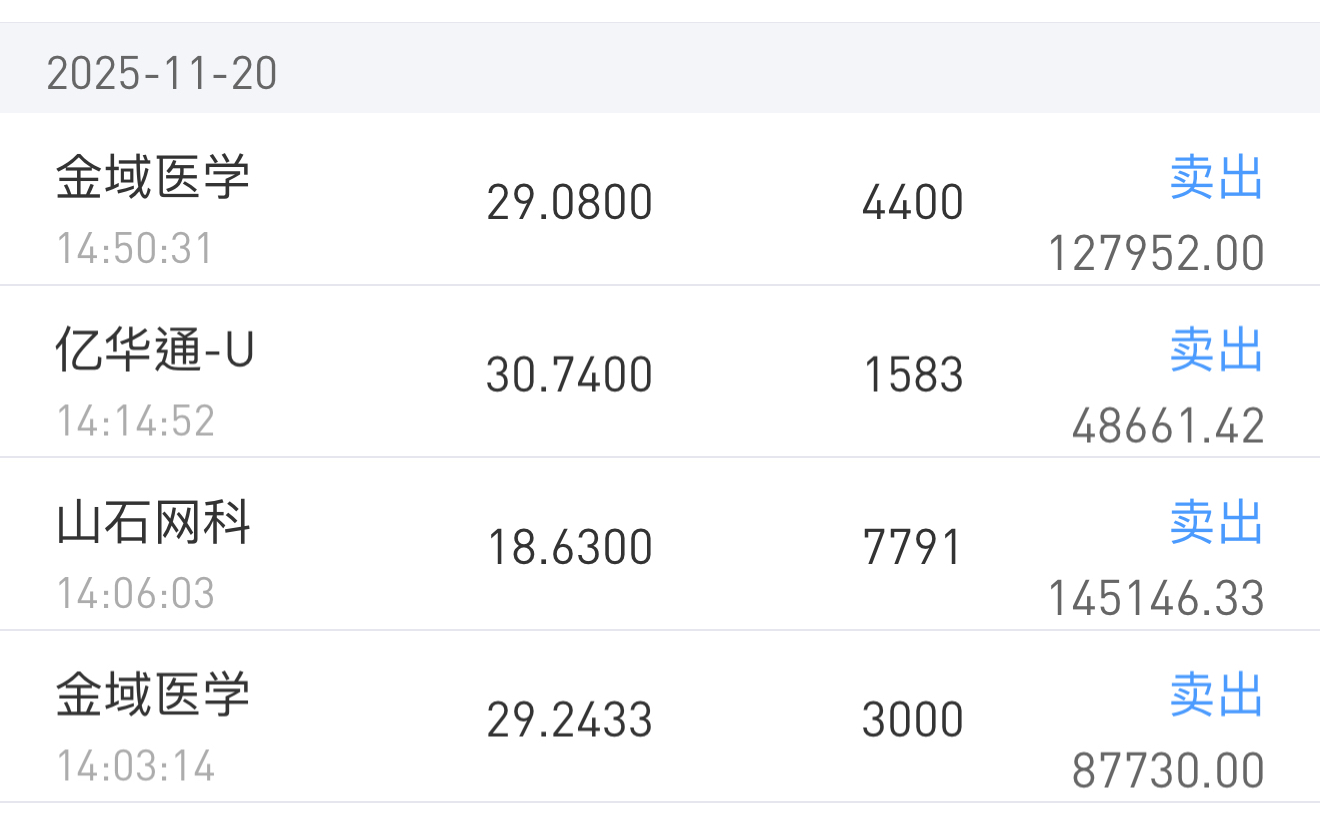
Task: Click price 29.2433
Action: (x=569, y=720)
